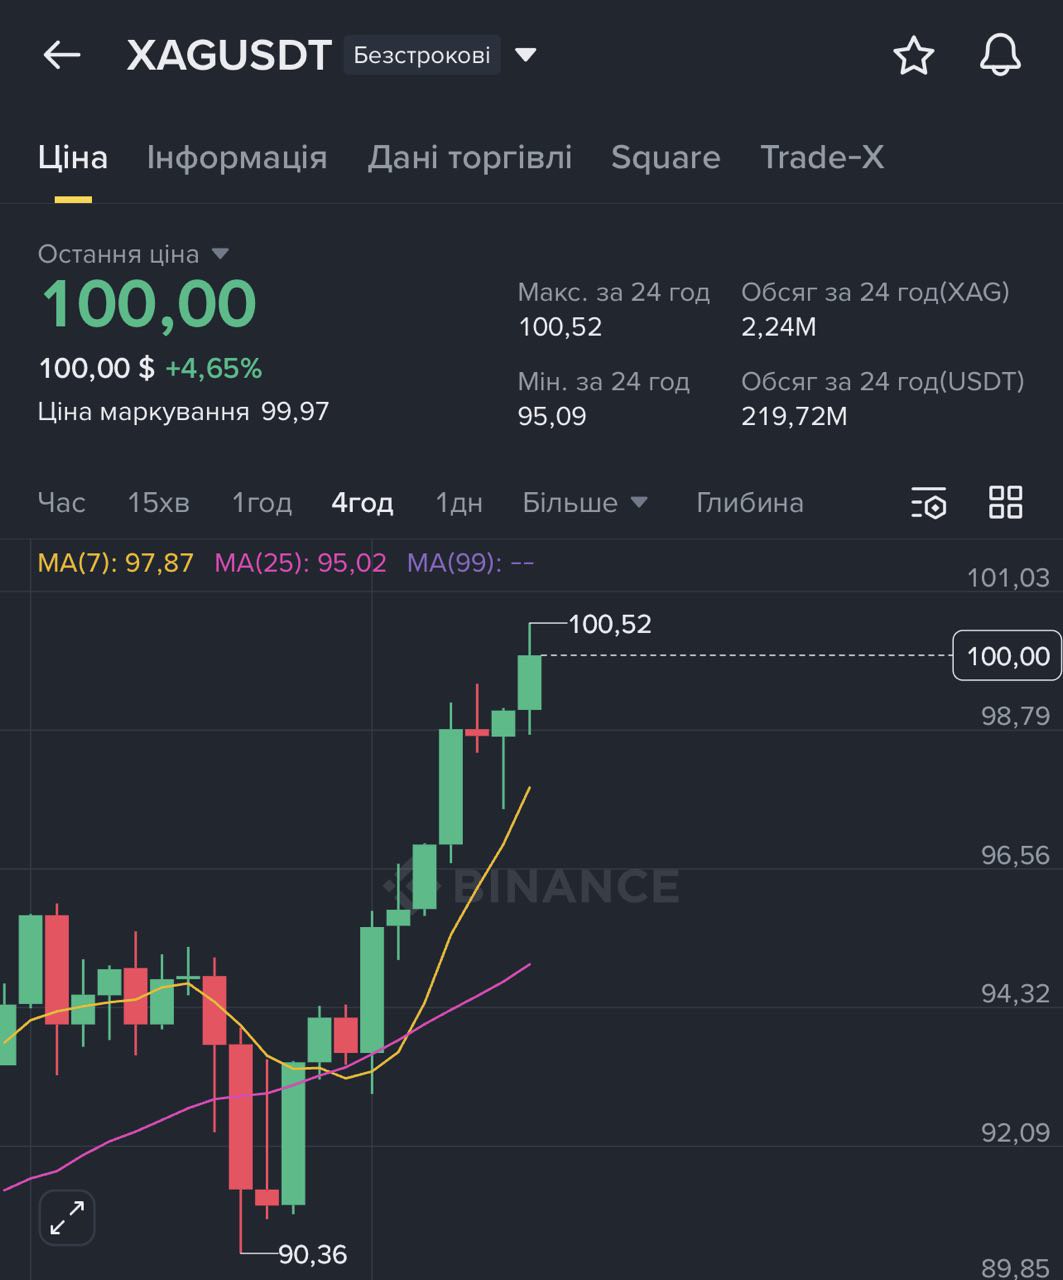This screenshot has height=1280, width=1063.
Task: Open chart indicator settings icon
Action: click(x=929, y=502)
